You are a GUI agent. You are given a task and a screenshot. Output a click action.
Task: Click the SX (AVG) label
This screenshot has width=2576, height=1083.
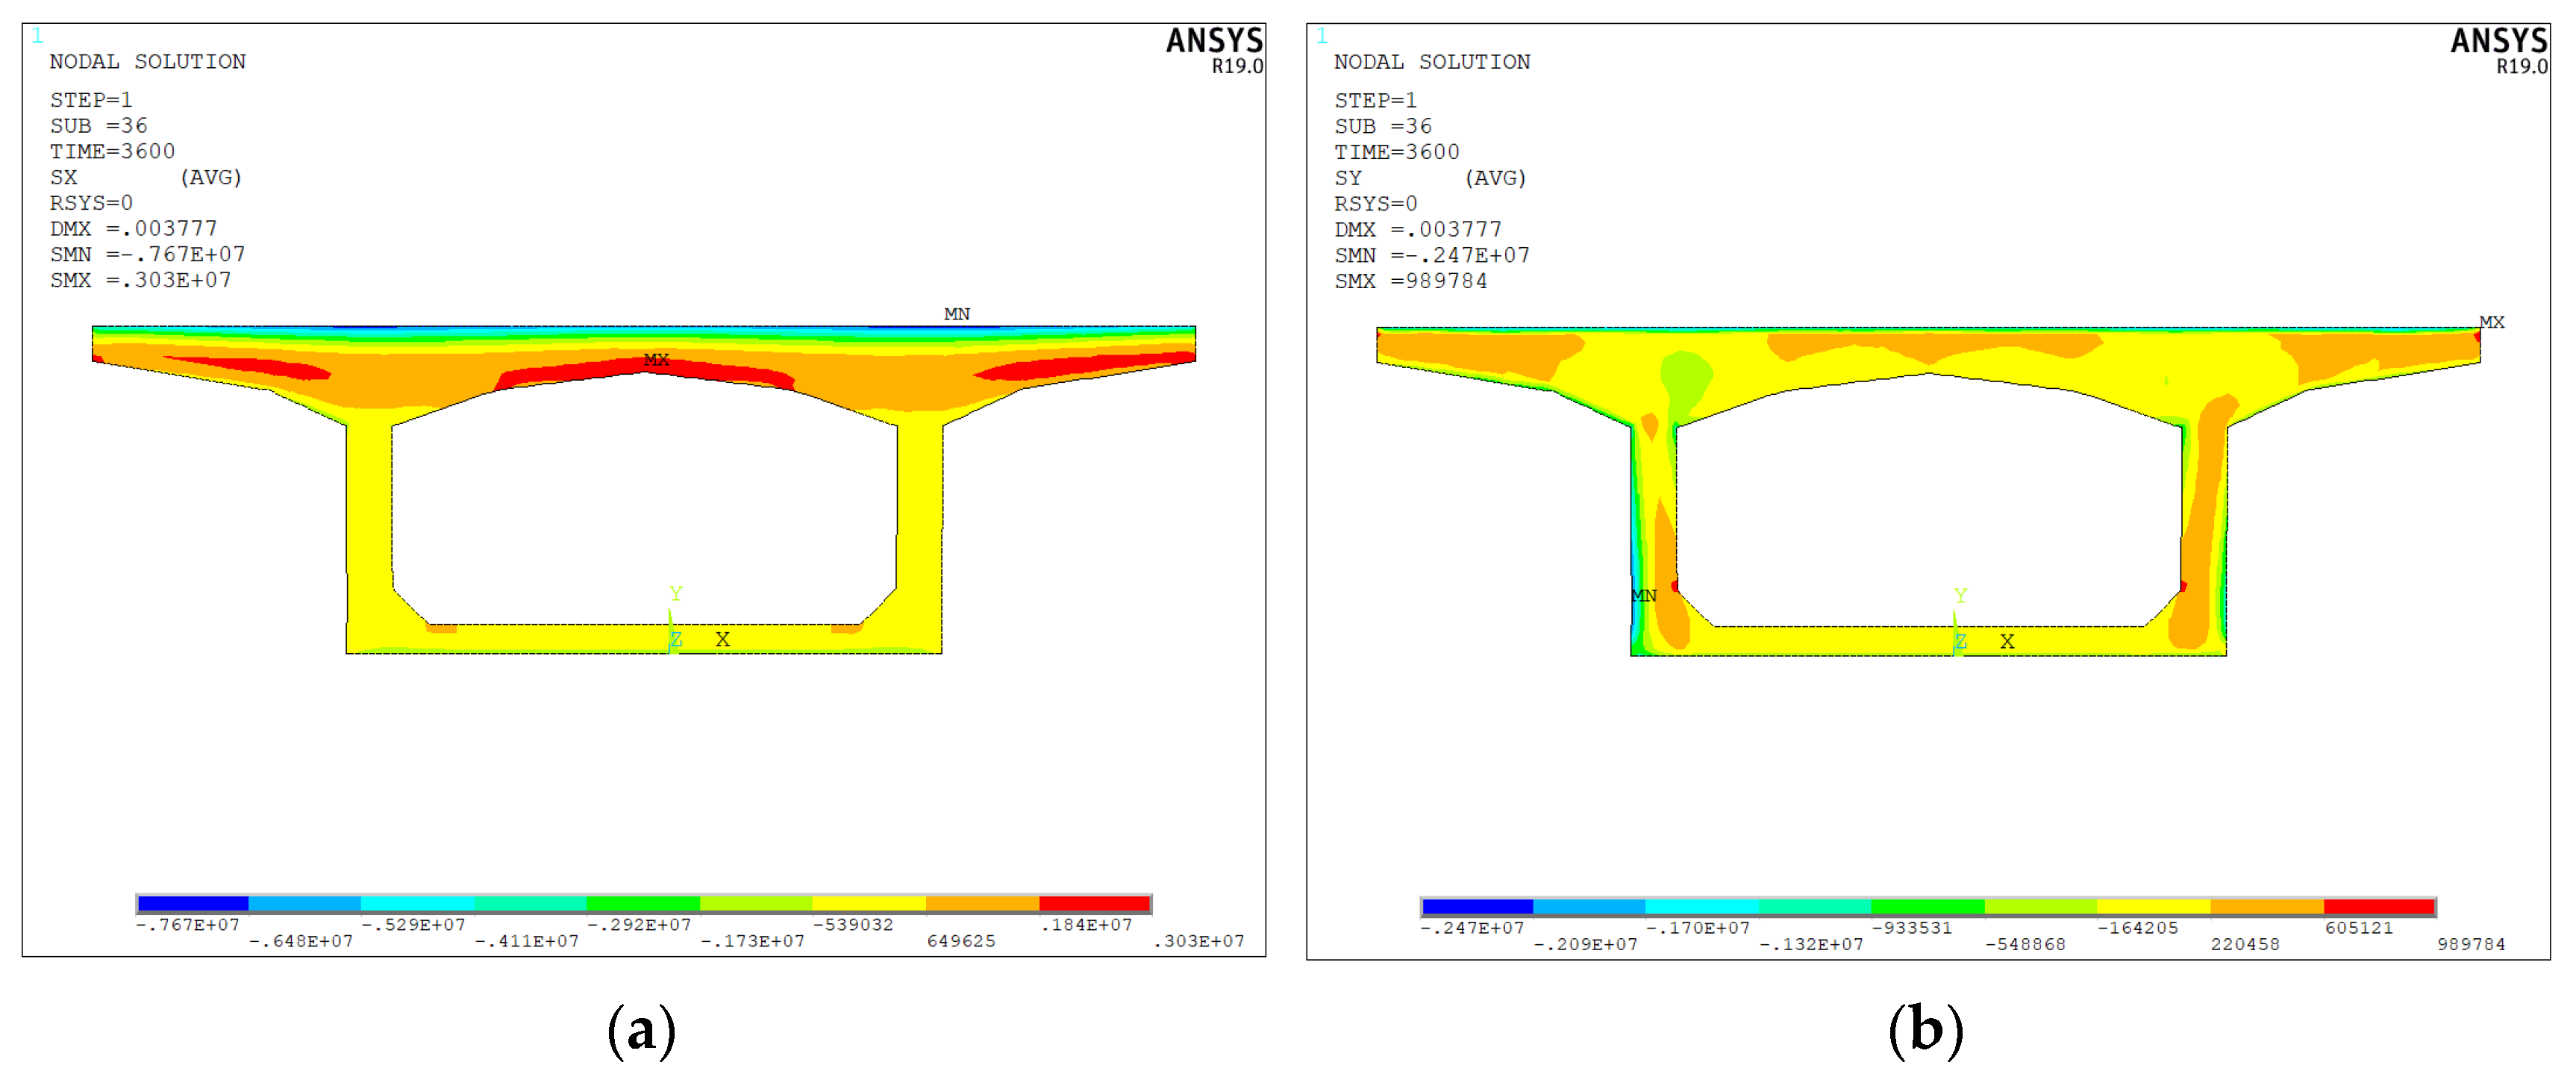coord(146,178)
